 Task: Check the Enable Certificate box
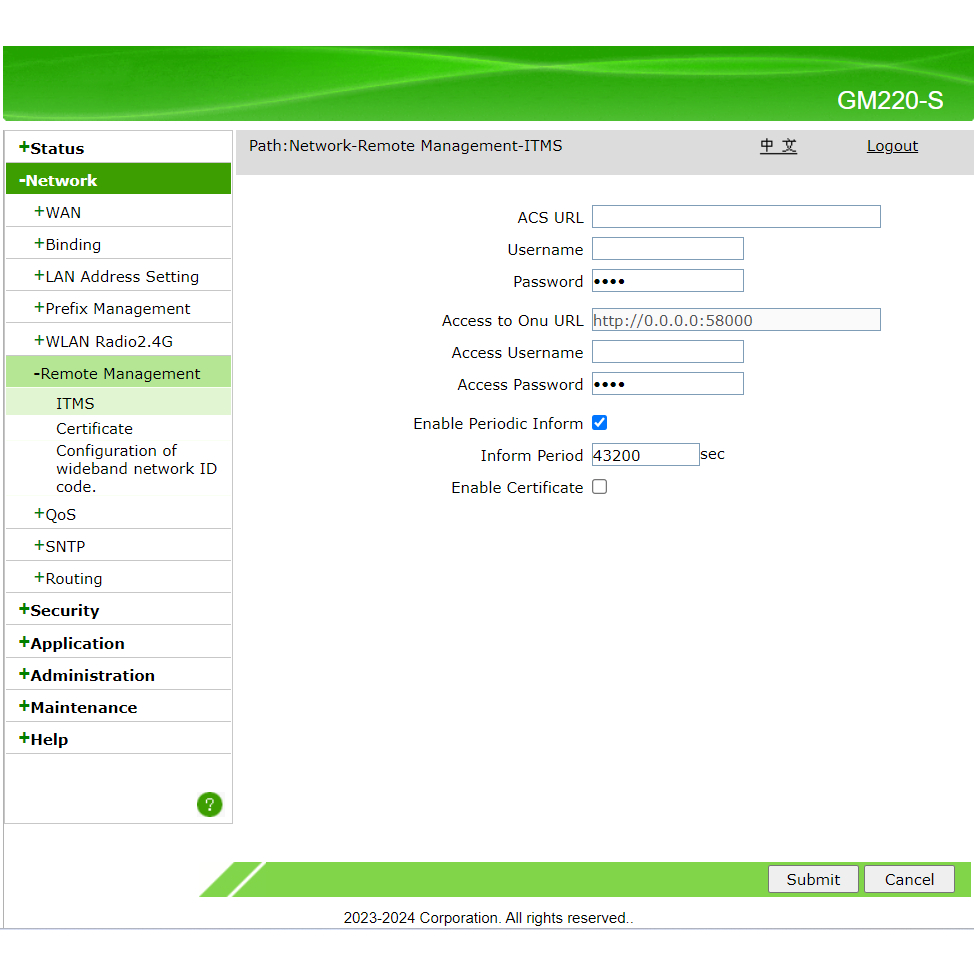[x=600, y=487]
